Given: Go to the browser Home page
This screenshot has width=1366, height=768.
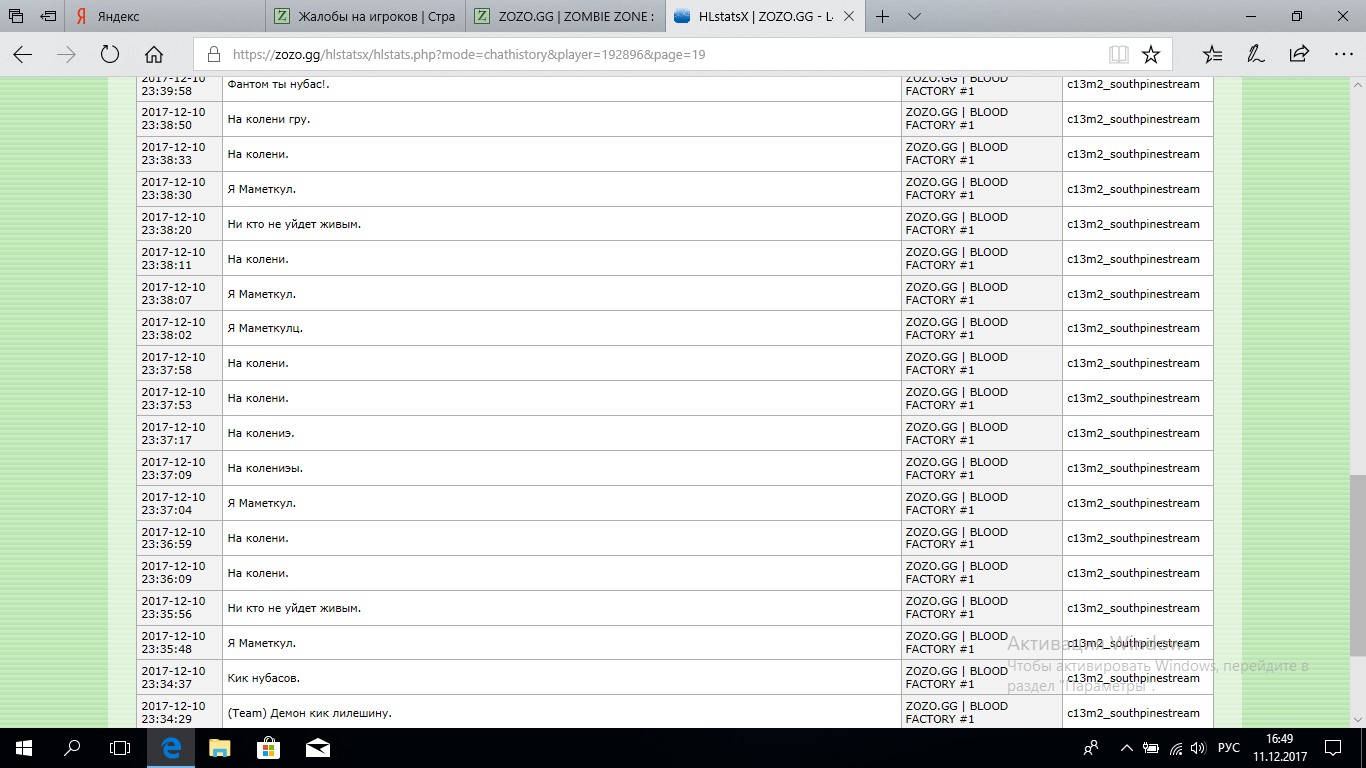Looking at the screenshot, I should (154, 55).
